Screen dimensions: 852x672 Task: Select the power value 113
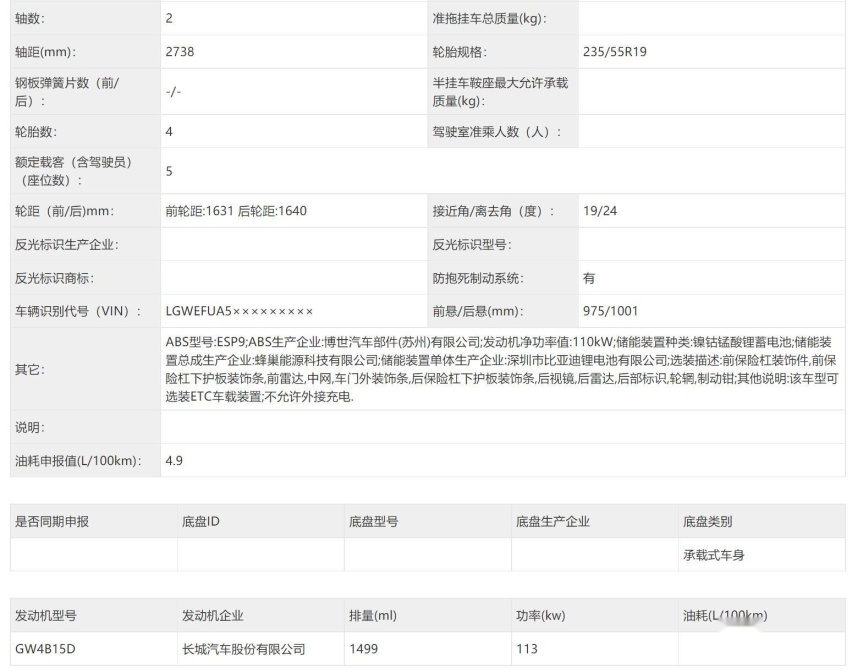tap(527, 649)
